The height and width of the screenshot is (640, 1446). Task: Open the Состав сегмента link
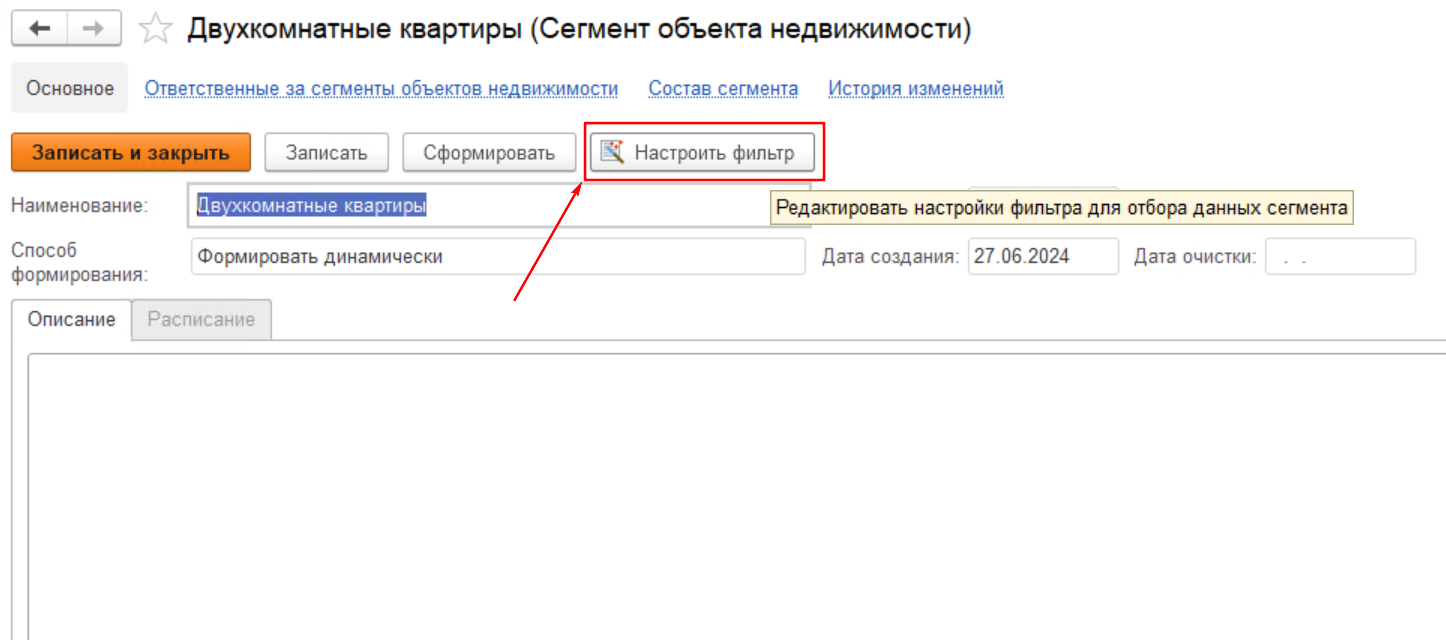(723, 88)
